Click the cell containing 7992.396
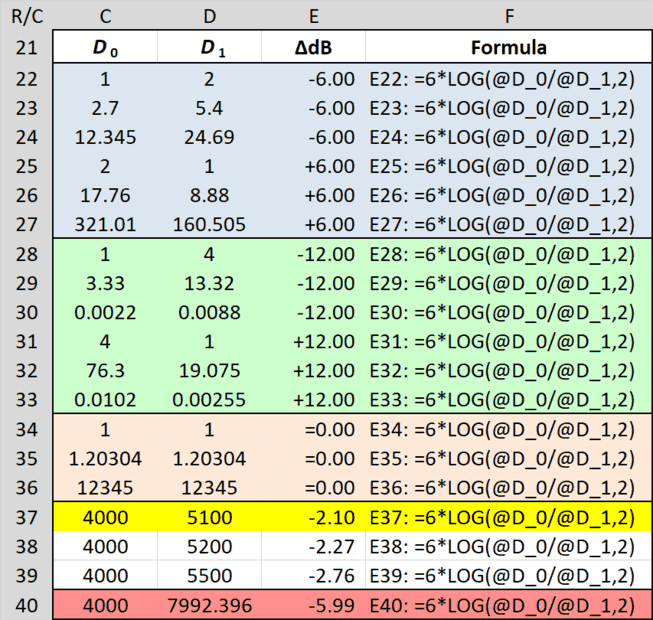Image resolution: width=653 pixels, height=620 pixels. (x=208, y=606)
